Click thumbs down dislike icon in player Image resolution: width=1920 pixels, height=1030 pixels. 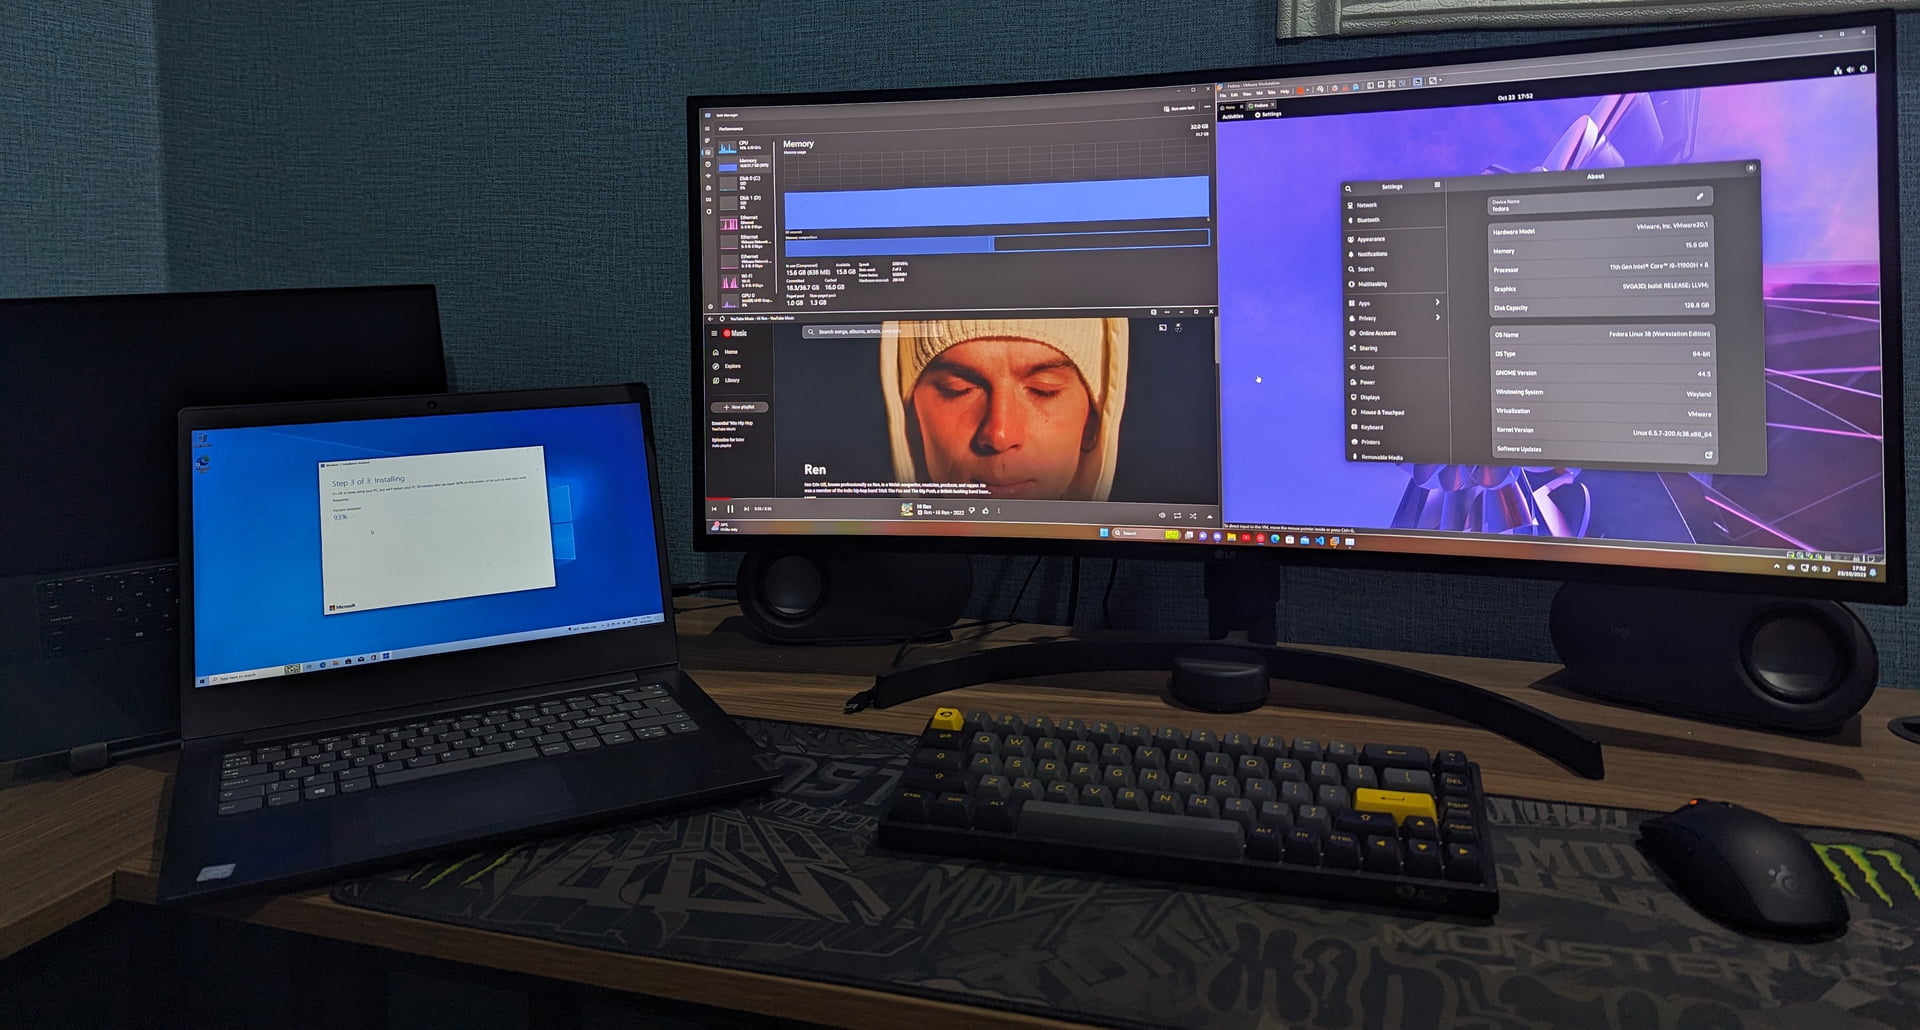[x=972, y=510]
